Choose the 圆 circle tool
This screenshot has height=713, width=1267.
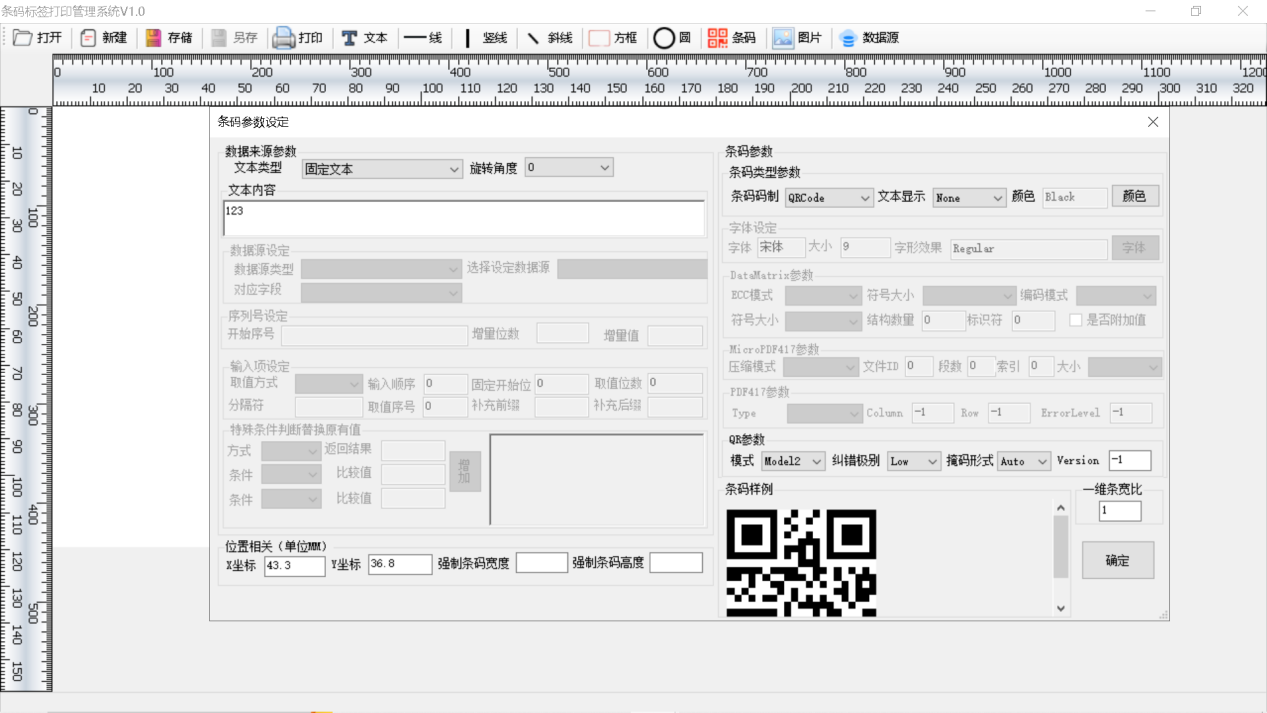[x=672, y=38]
